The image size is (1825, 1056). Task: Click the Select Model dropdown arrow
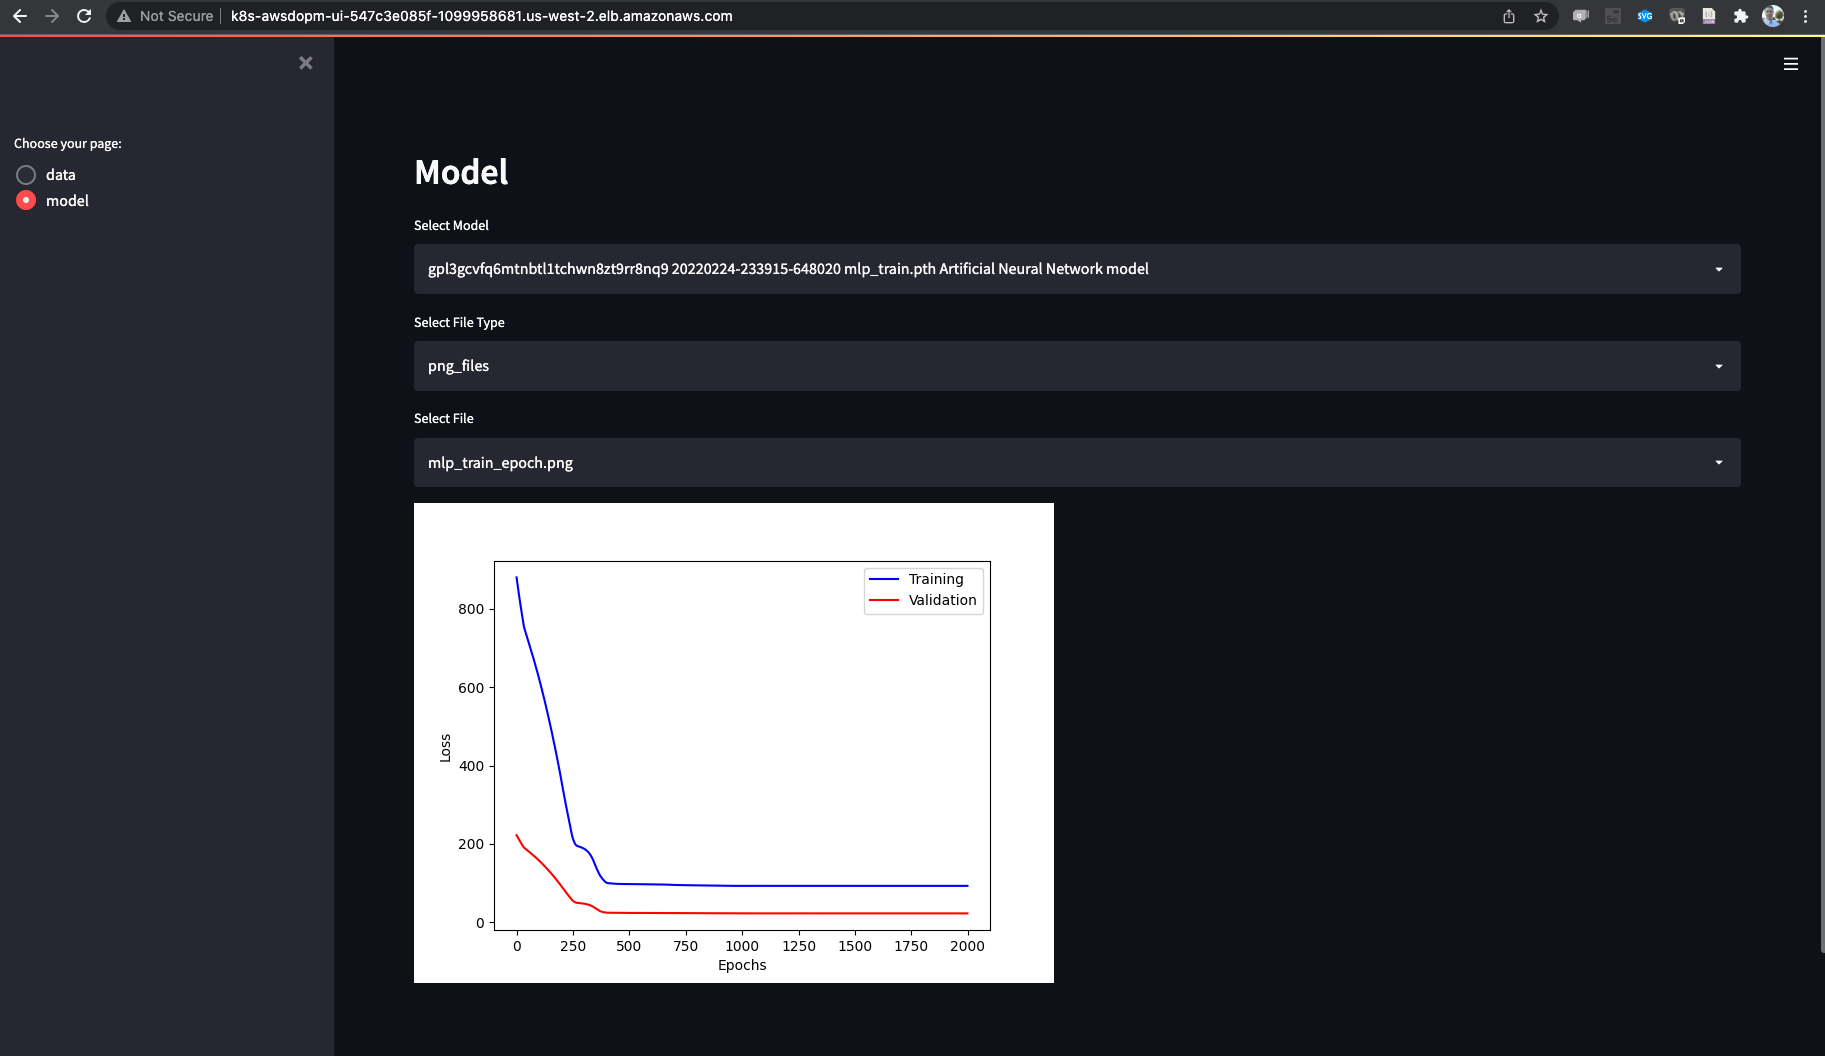(1719, 269)
